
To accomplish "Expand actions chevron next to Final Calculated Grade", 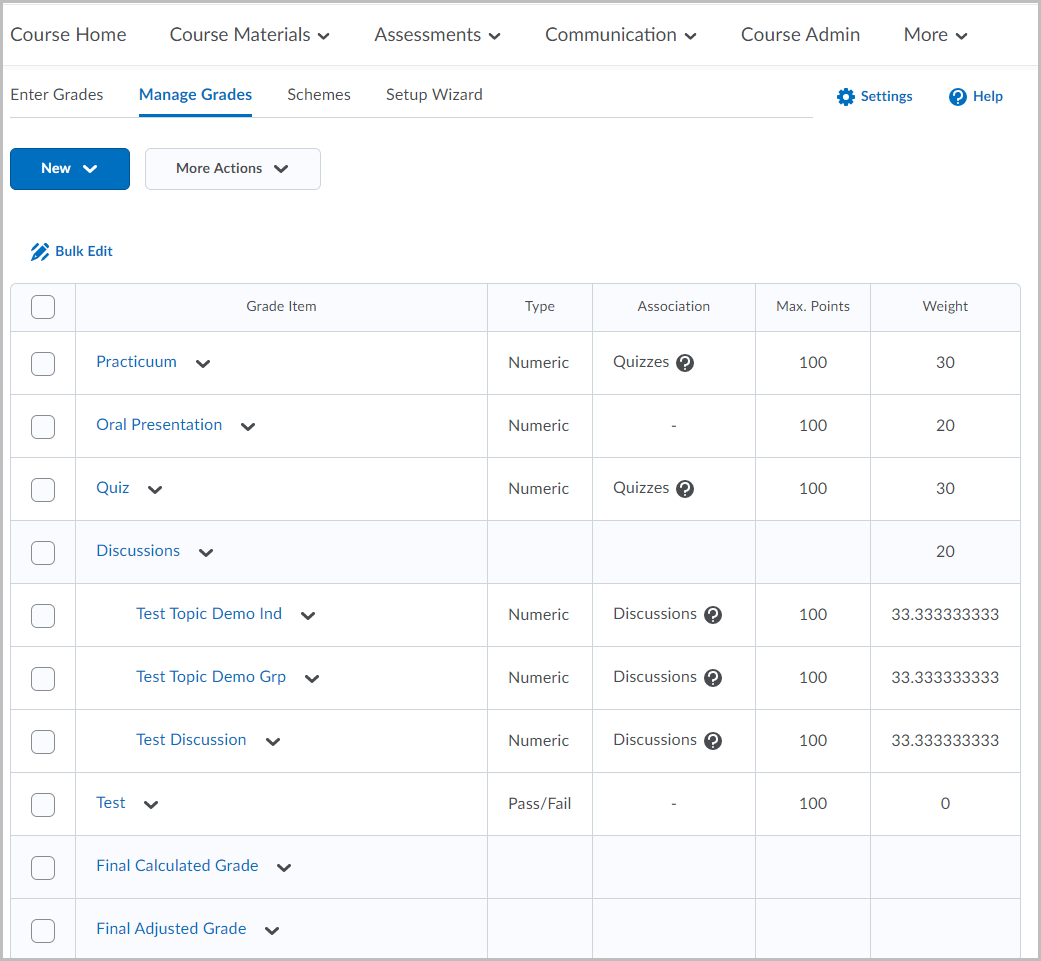I will [284, 868].
